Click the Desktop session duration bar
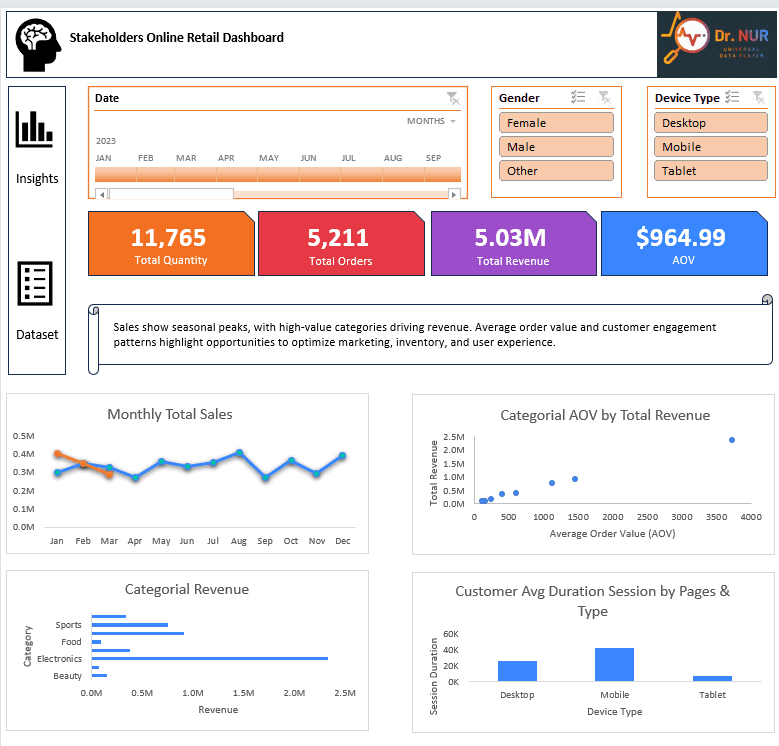Image resolution: width=779 pixels, height=746 pixels. (517, 671)
